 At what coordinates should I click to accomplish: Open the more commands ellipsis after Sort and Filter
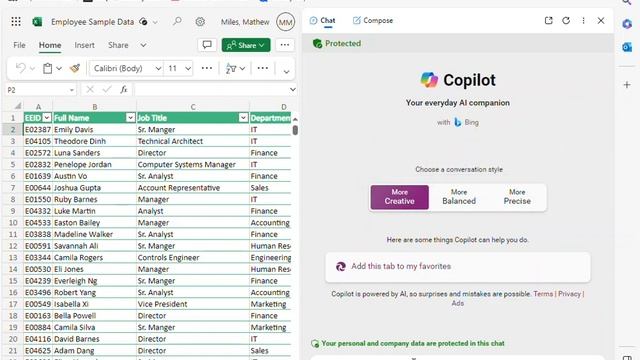[x=263, y=68]
